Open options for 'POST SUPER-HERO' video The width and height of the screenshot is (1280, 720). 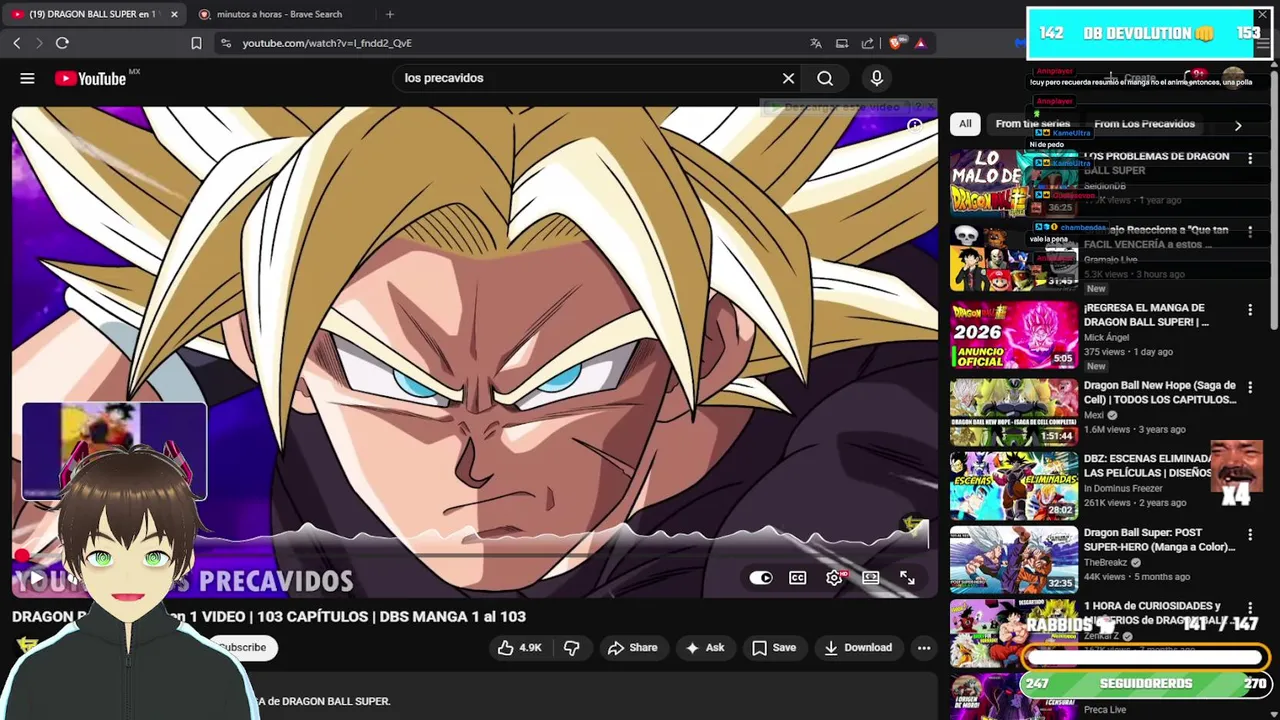pos(1249,534)
